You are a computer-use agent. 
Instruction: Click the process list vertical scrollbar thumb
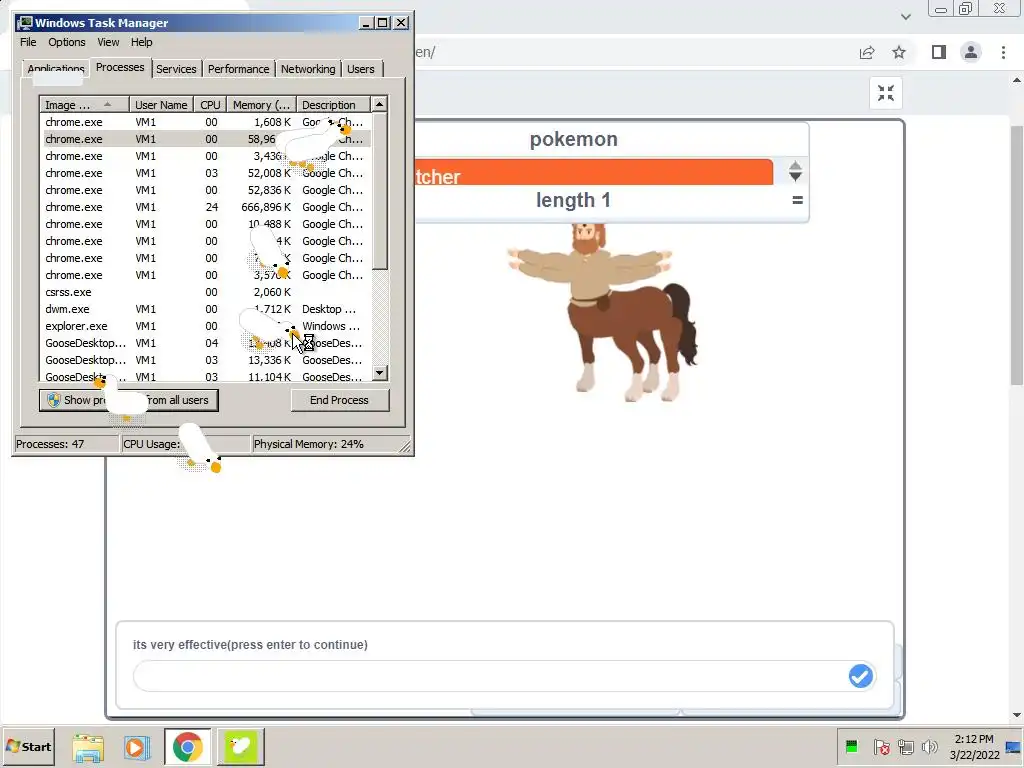point(379,191)
